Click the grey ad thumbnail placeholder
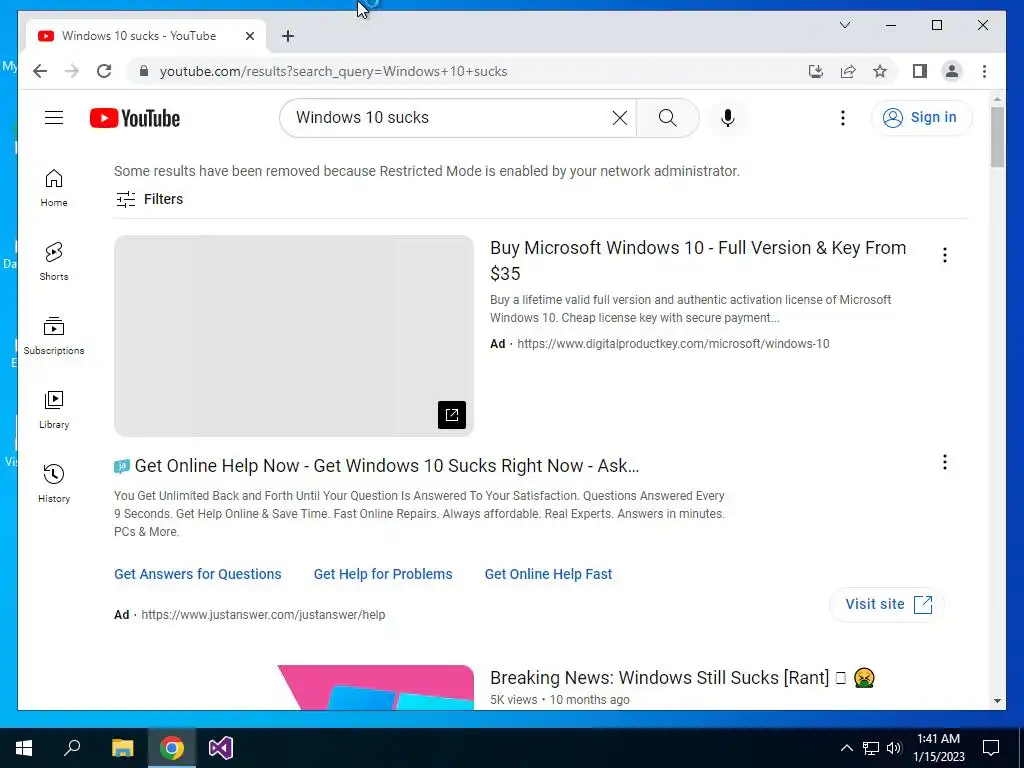Viewport: 1024px width, 768px height. [293, 336]
